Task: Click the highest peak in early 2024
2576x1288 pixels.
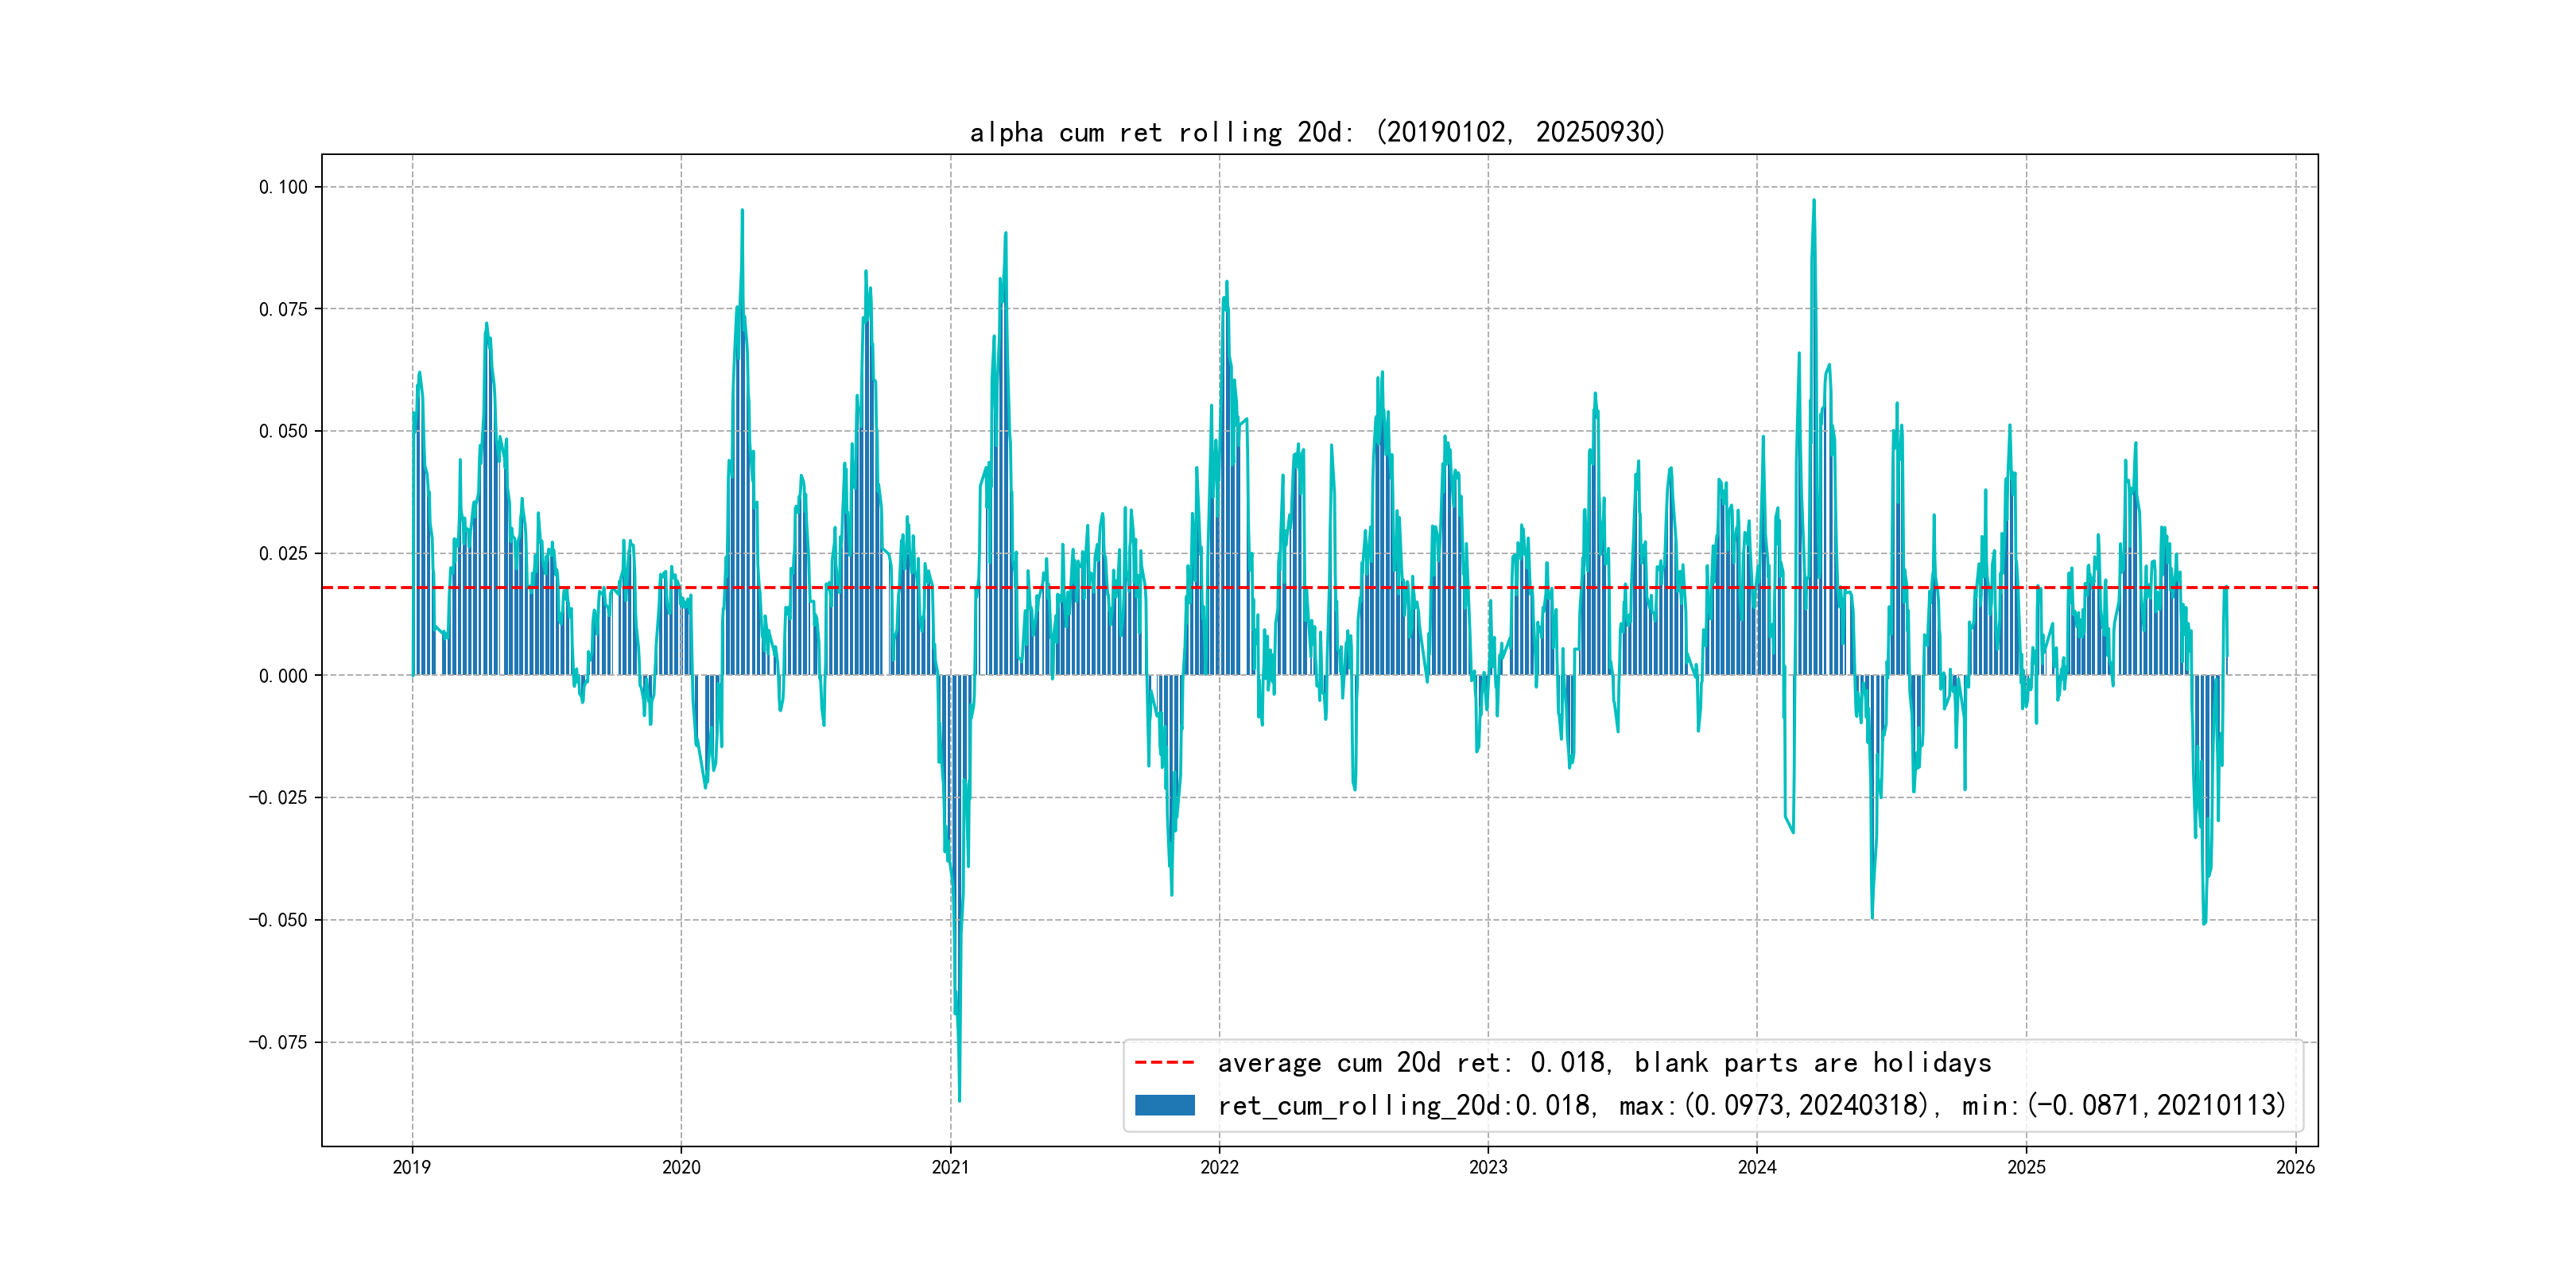Action: pyautogui.click(x=1814, y=202)
